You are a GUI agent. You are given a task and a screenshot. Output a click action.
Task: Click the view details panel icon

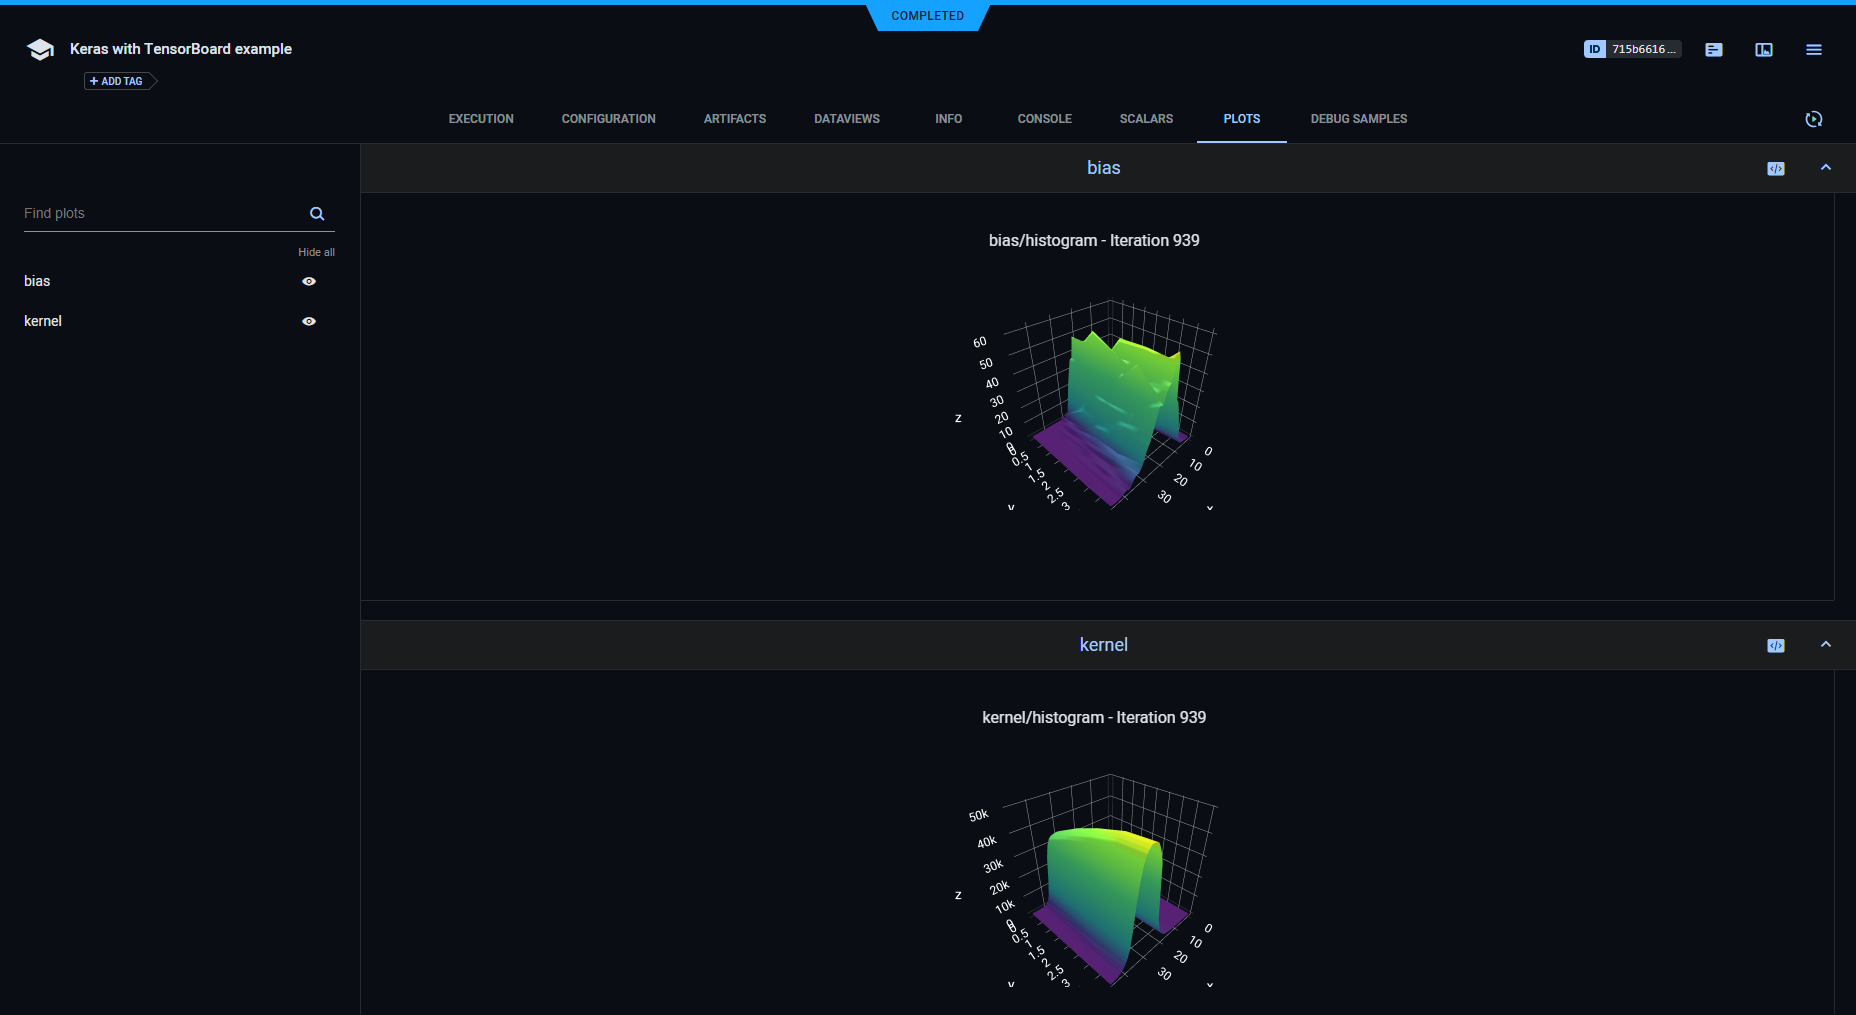point(1763,50)
